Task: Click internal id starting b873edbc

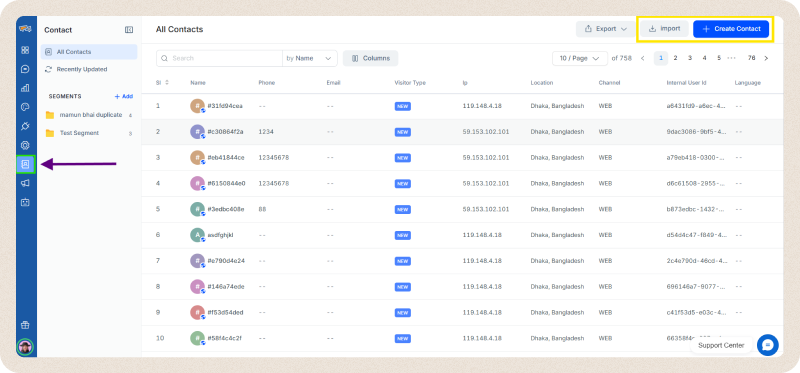Action: [x=696, y=209]
